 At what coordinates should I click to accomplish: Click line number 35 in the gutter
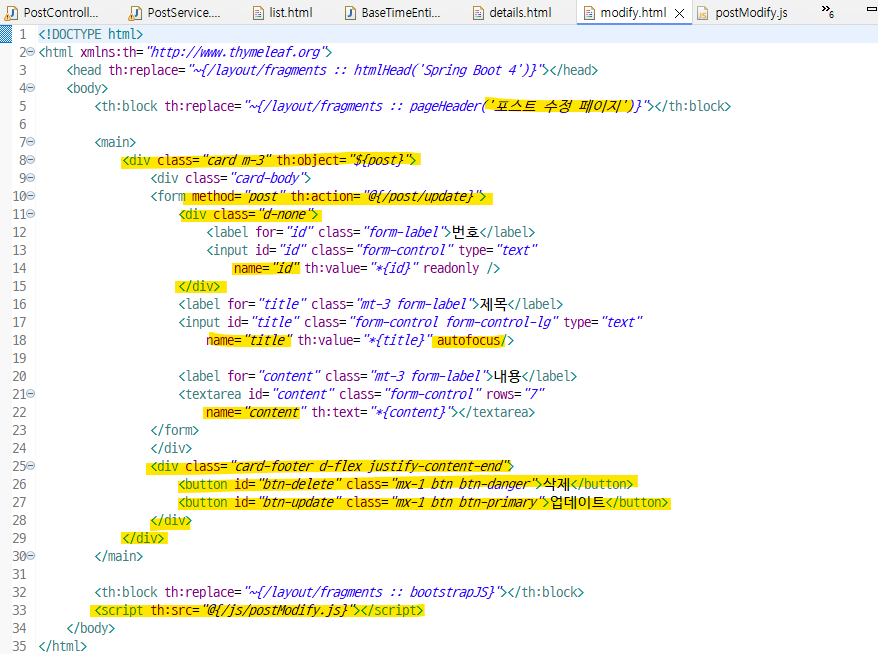point(19,646)
